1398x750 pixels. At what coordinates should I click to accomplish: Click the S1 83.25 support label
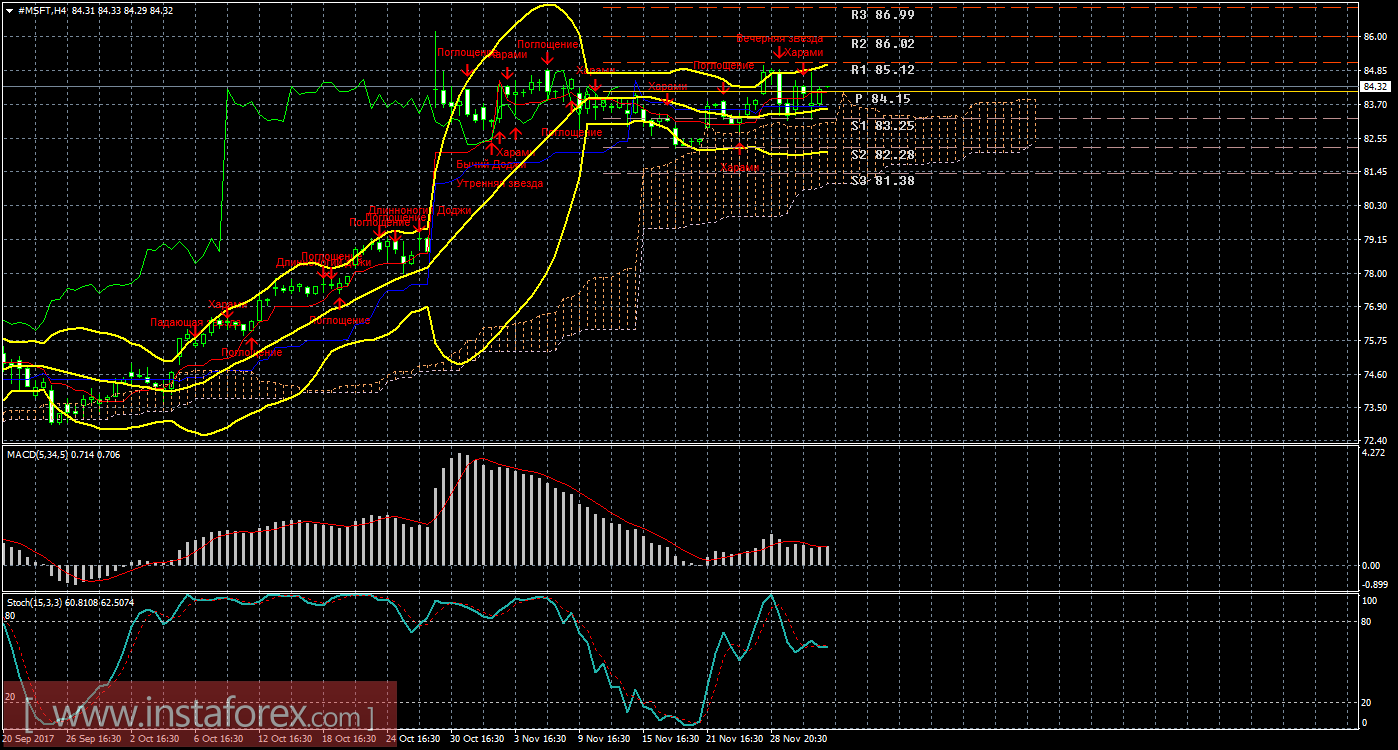(x=882, y=126)
